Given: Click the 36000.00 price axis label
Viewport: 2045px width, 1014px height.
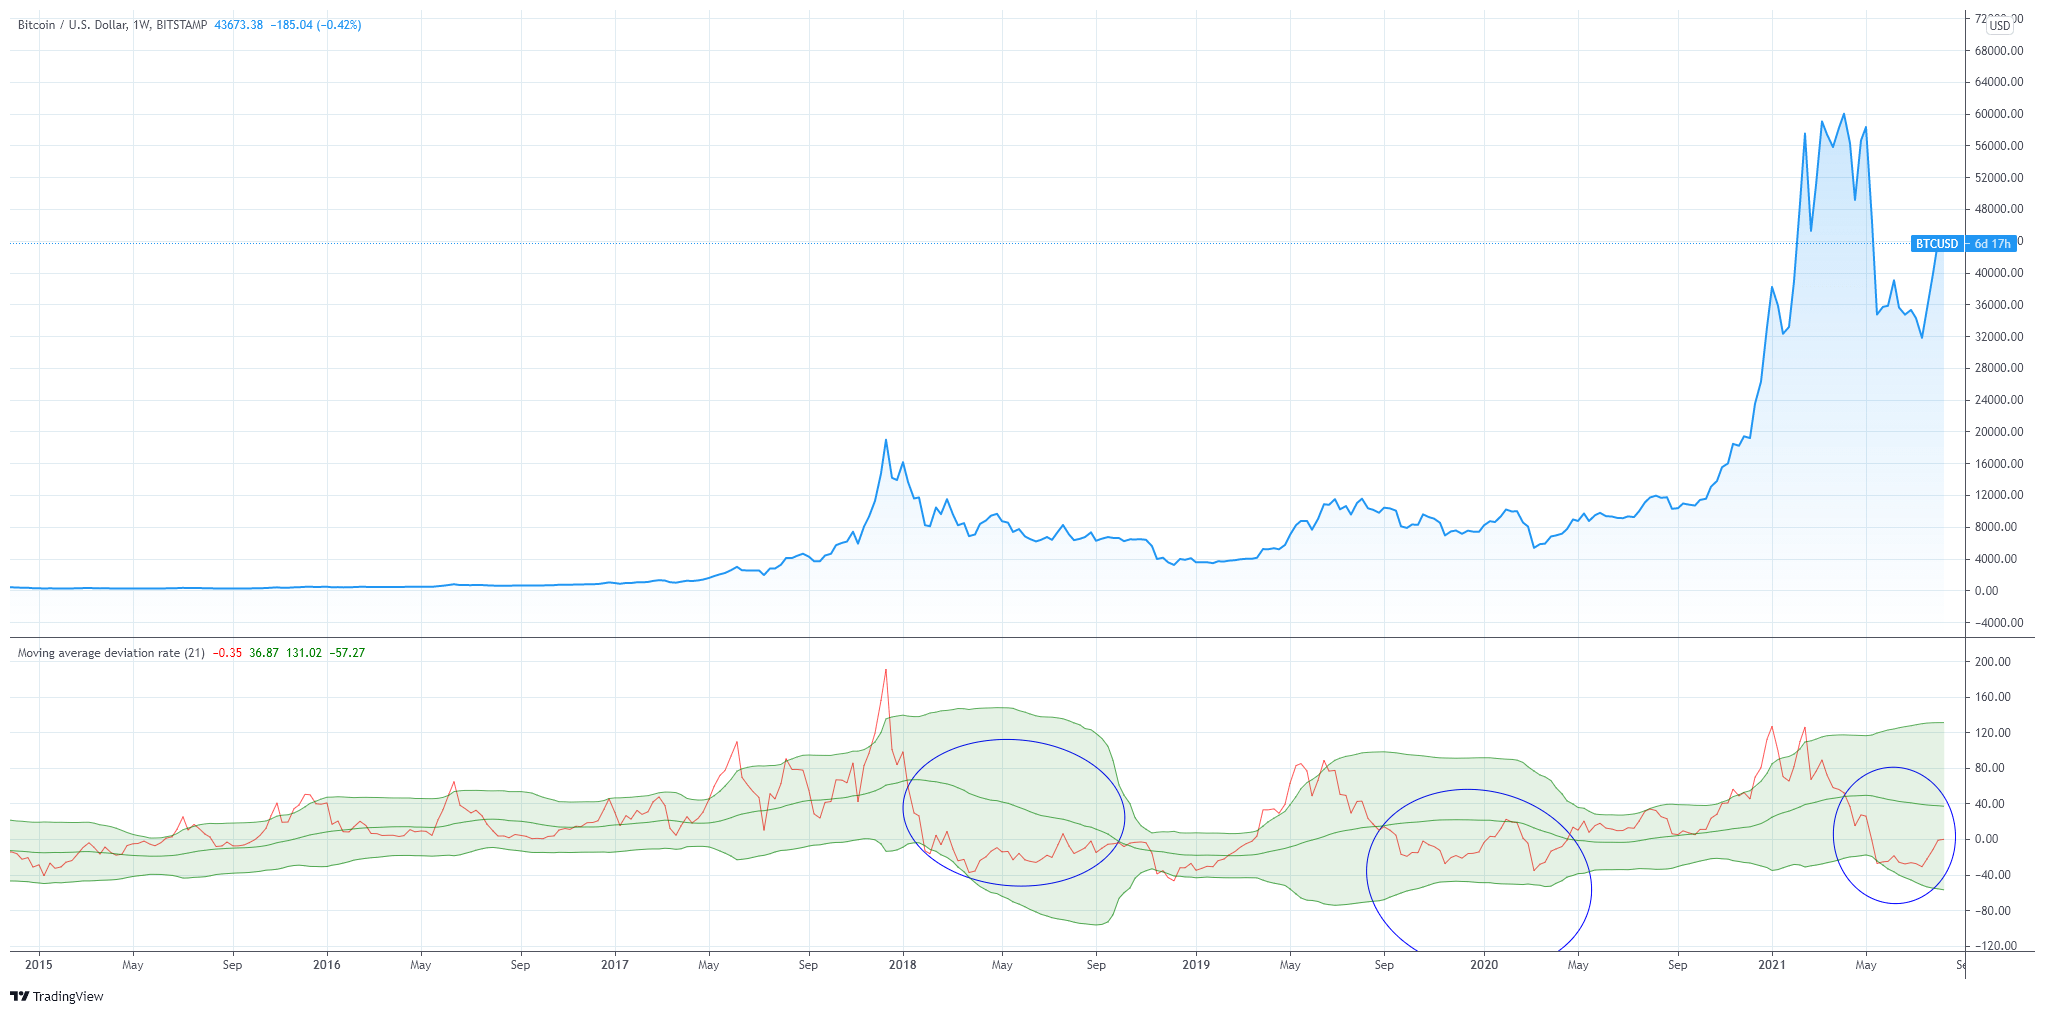Looking at the screenshot, I should pos(1999,305).
